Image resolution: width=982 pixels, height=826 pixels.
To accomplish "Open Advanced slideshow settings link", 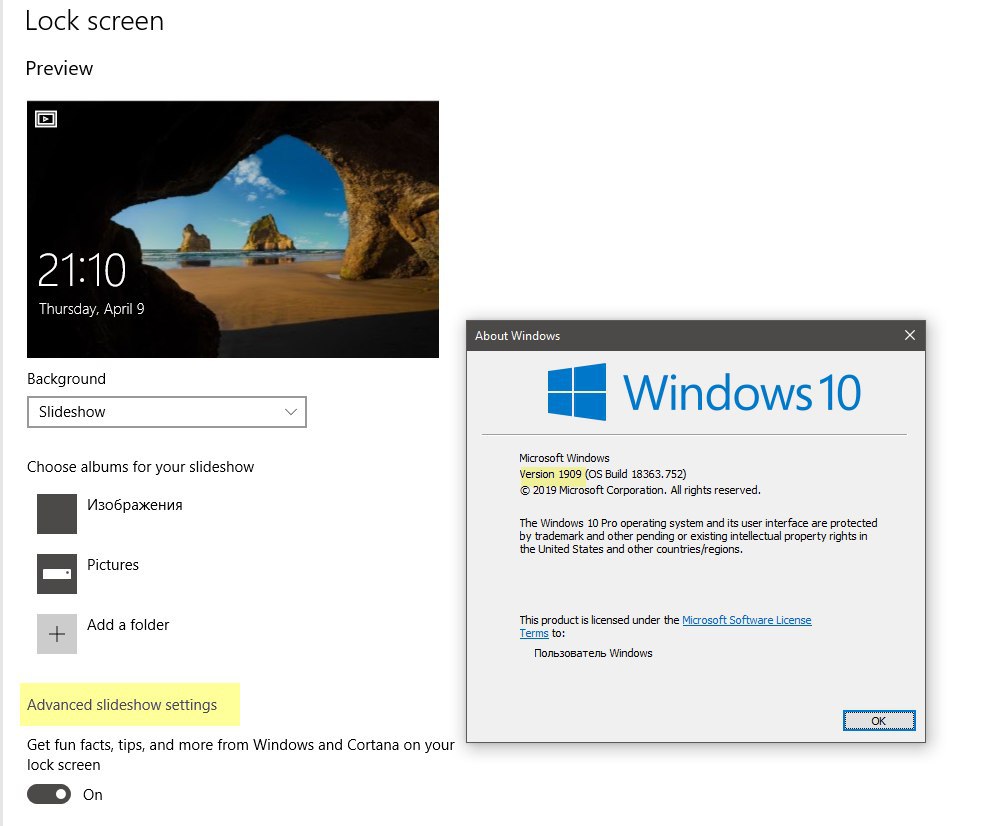I will tap(122, 705).
